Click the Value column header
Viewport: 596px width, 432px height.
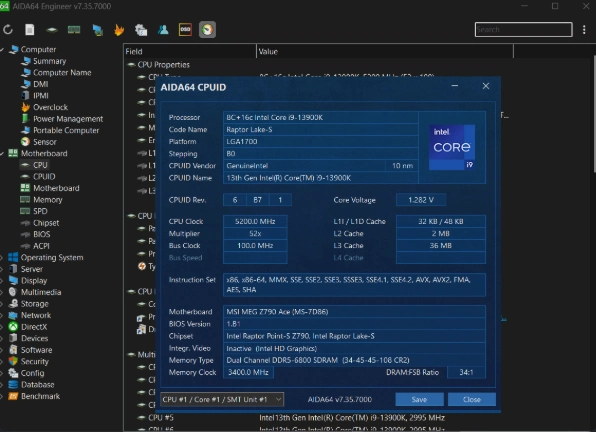pyautogui.click(x=385, y=51)
